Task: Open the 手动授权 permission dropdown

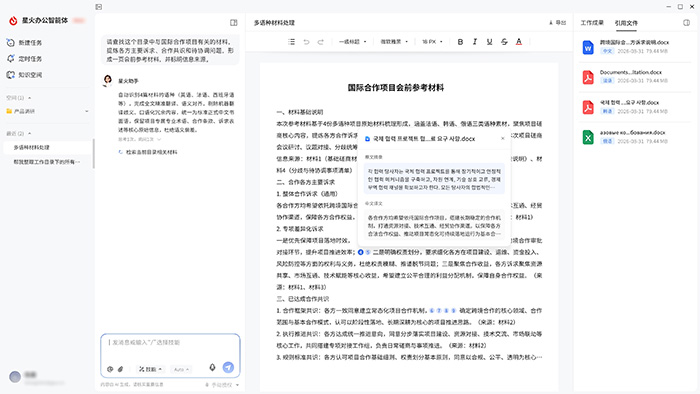Action: 222,385
